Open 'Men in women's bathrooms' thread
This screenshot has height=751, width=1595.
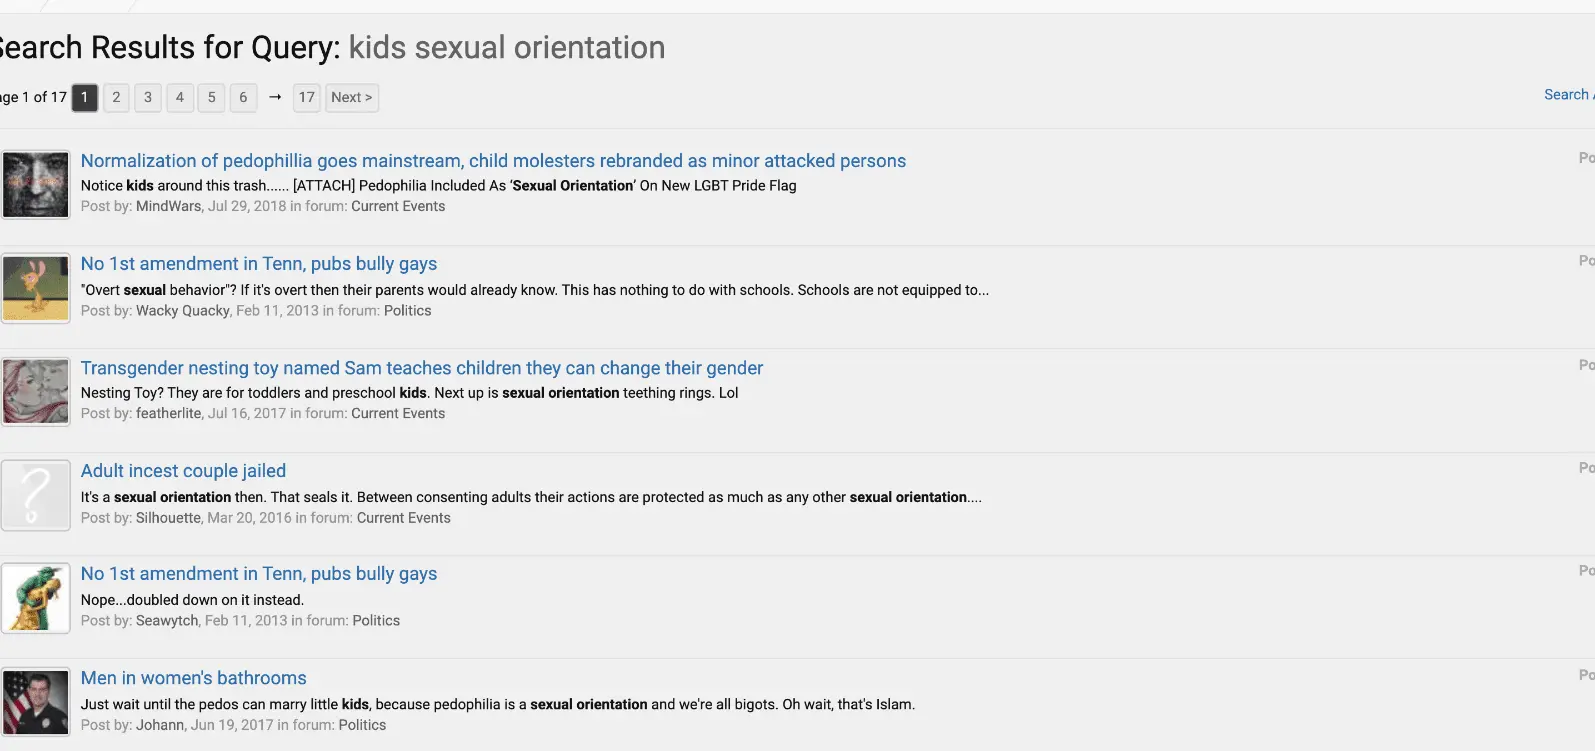point(193,678)
